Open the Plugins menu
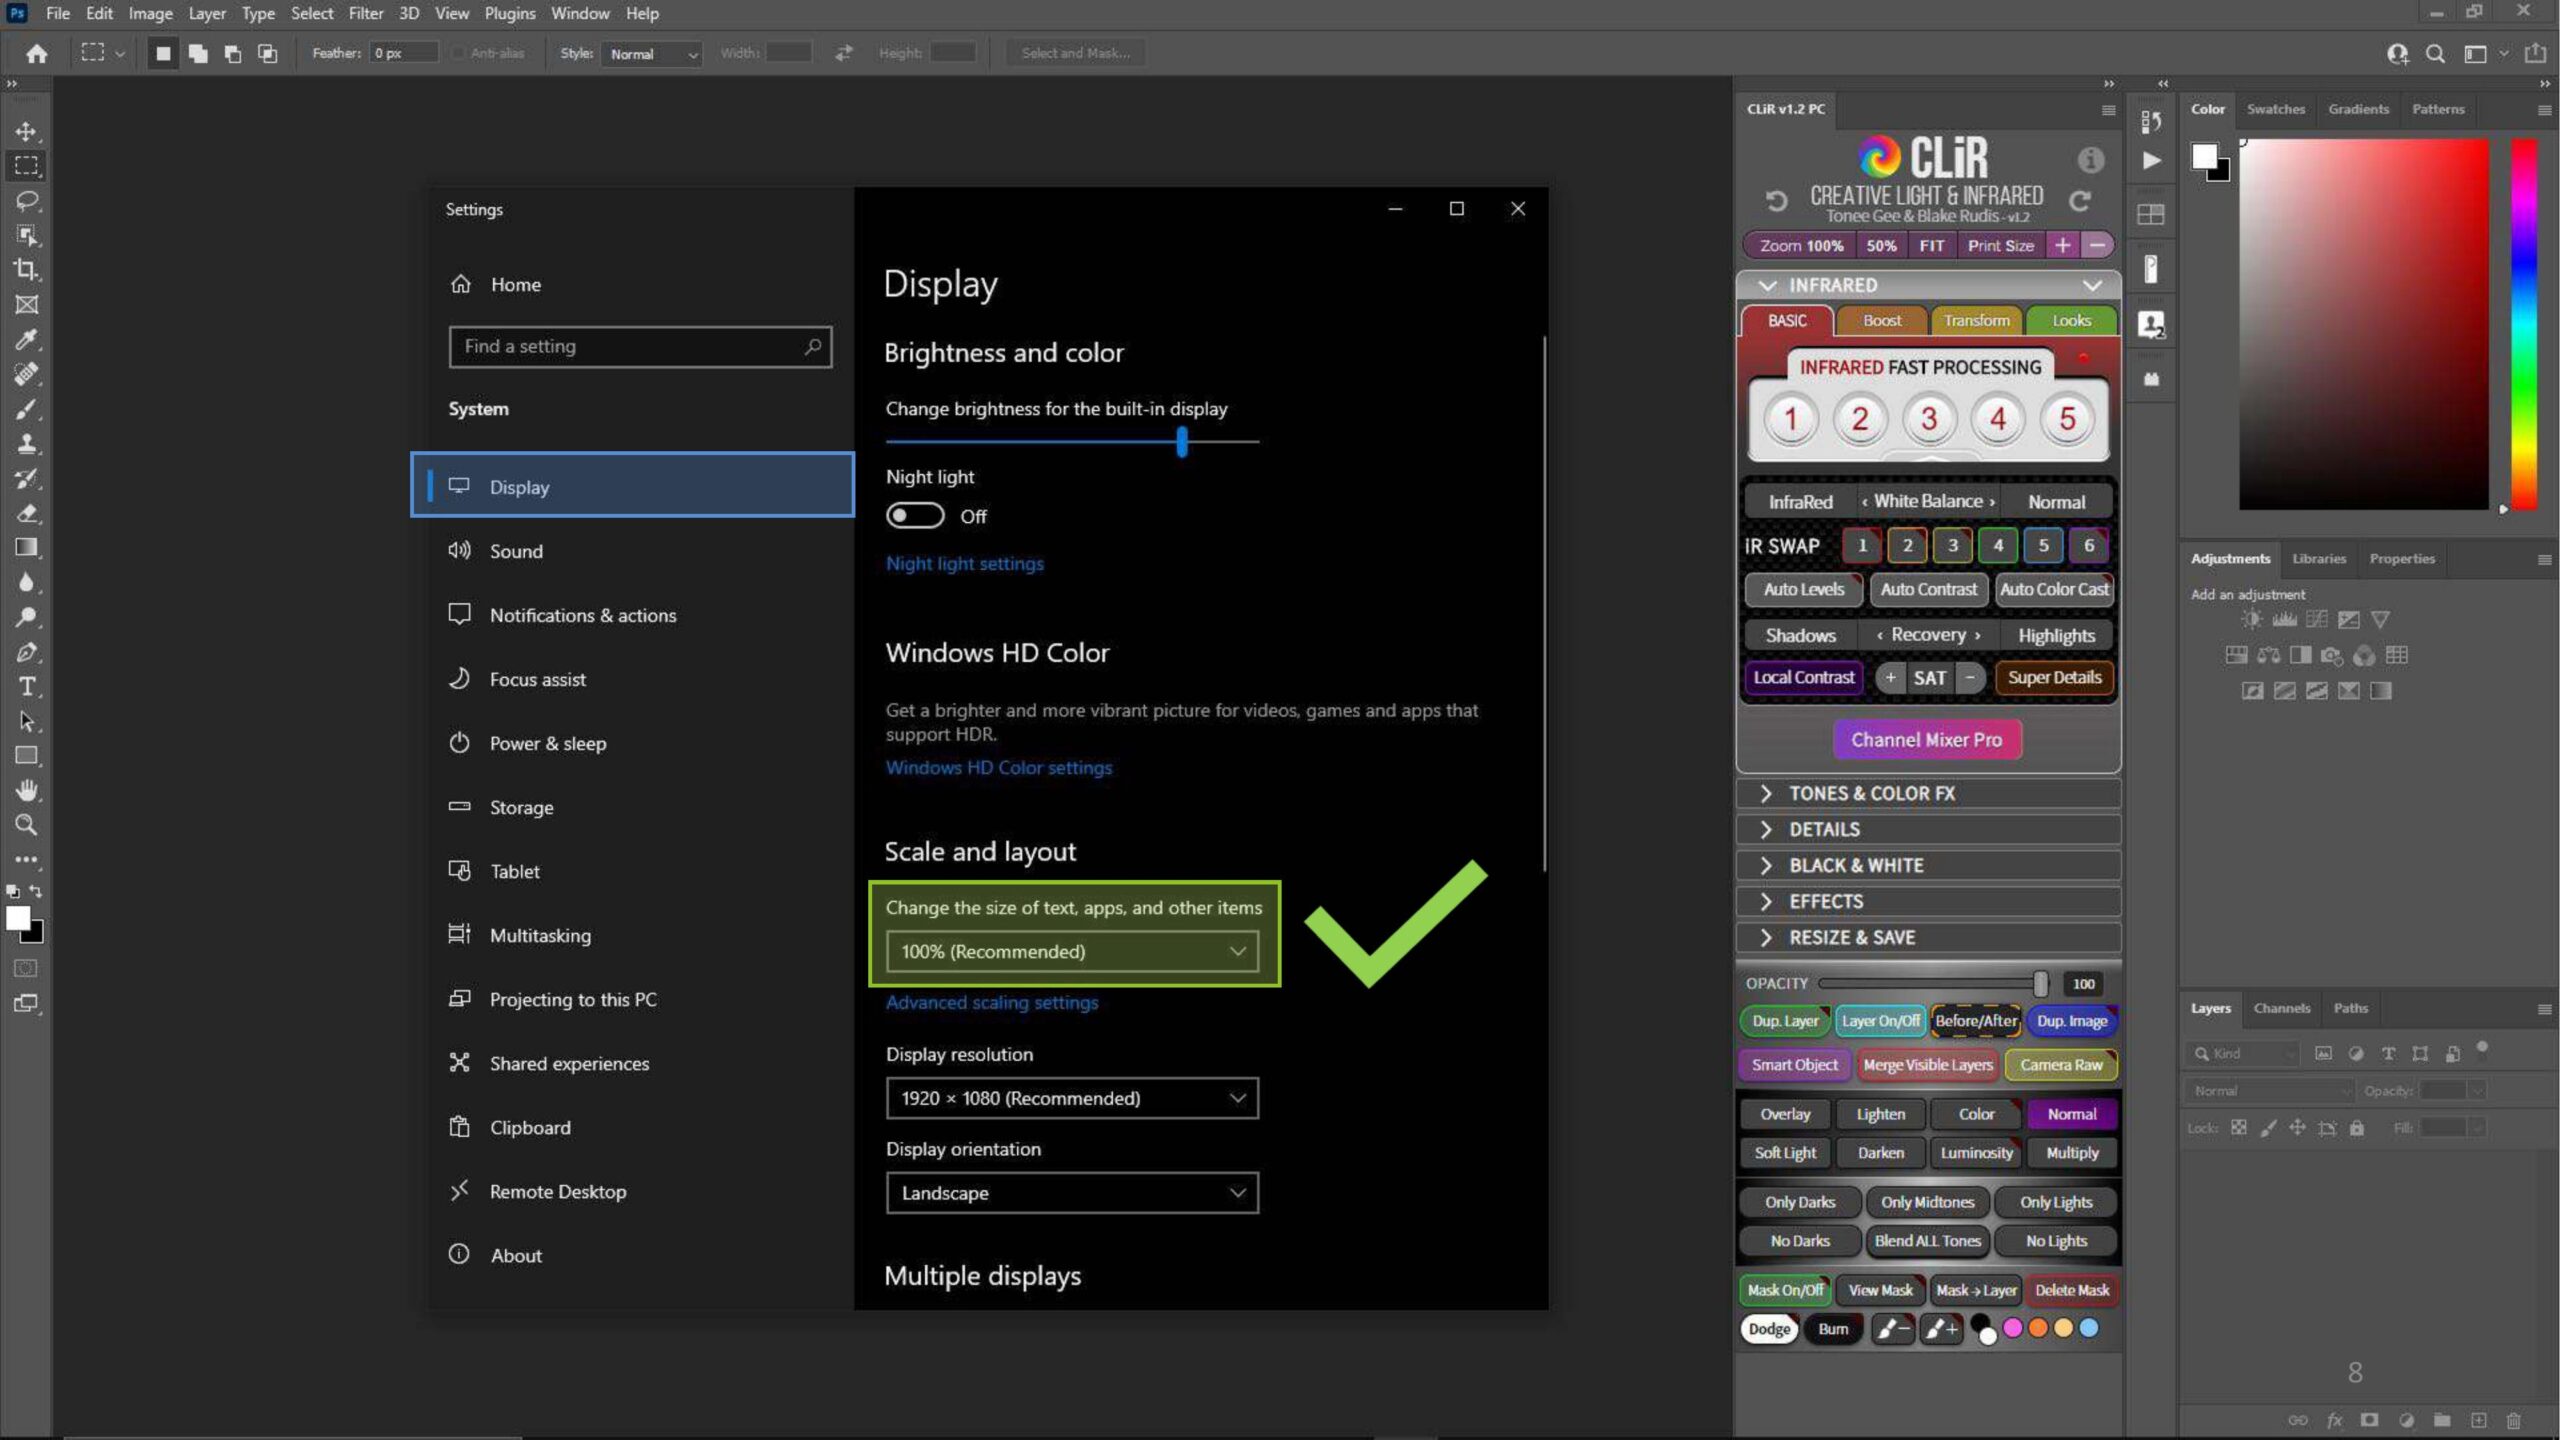Screen dimensions: 2560x1440 [510, 13]
